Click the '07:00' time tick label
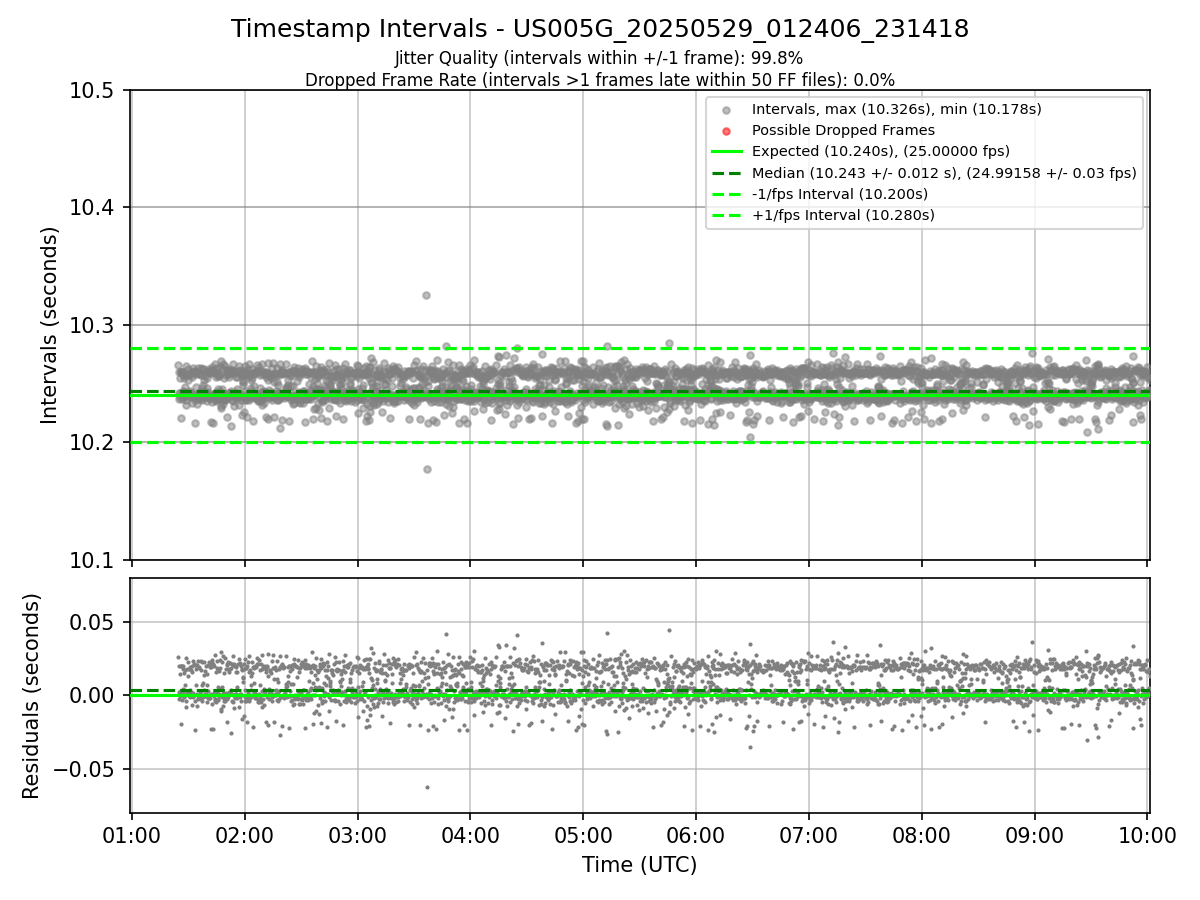 click(808, 834)
